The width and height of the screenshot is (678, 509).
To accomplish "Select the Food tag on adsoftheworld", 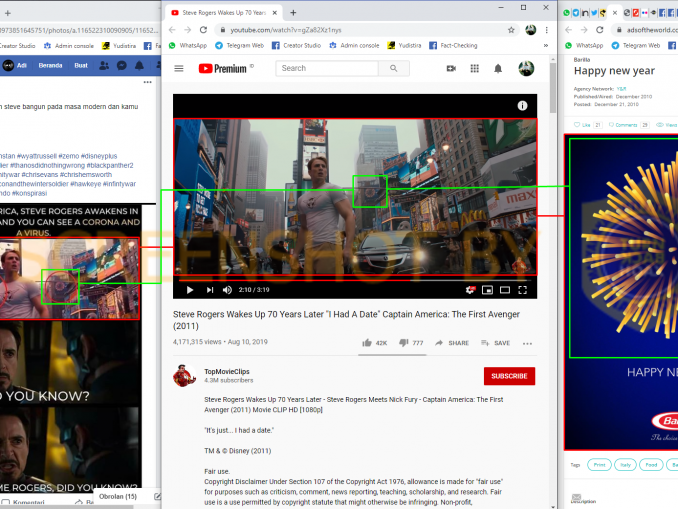I will click(x=651, y=465).
